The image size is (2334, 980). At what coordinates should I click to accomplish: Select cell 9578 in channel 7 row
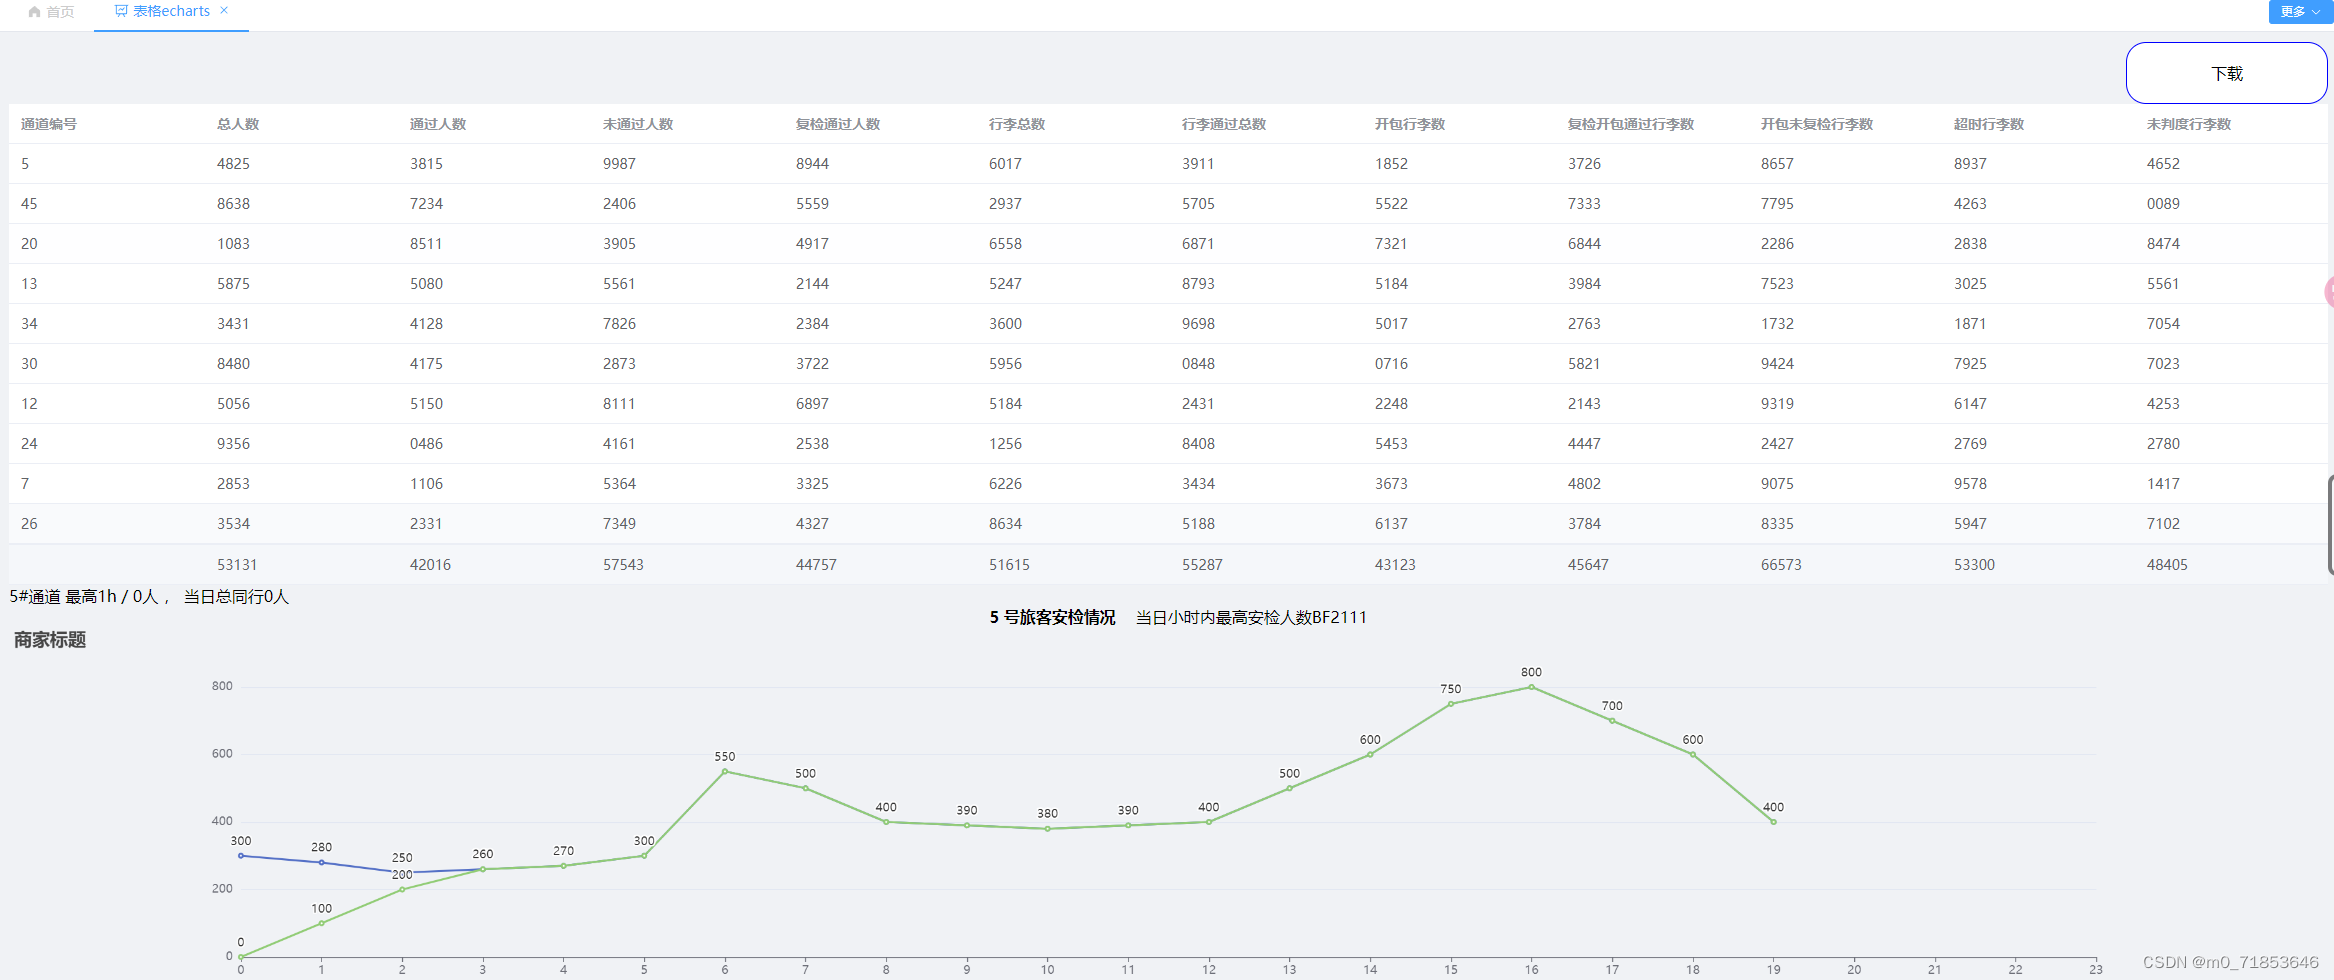pos(1970,484)
